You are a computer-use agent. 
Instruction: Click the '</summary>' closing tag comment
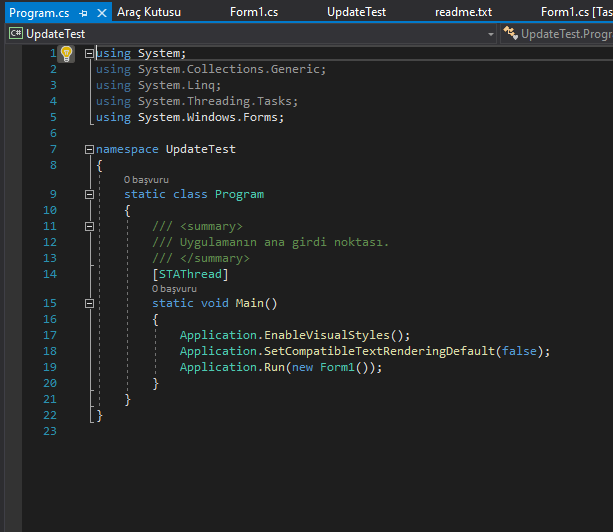215,258
